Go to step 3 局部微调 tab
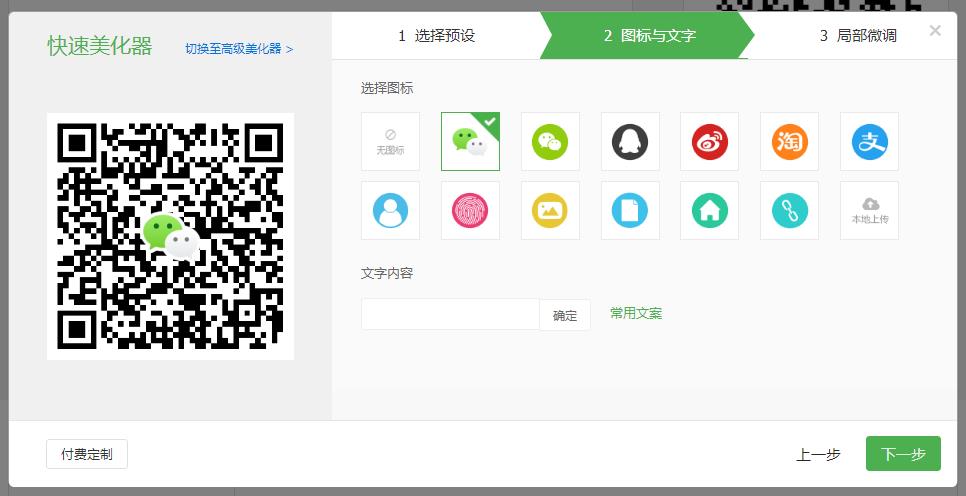This screenshot has width=966, height=496. [858, 36]
